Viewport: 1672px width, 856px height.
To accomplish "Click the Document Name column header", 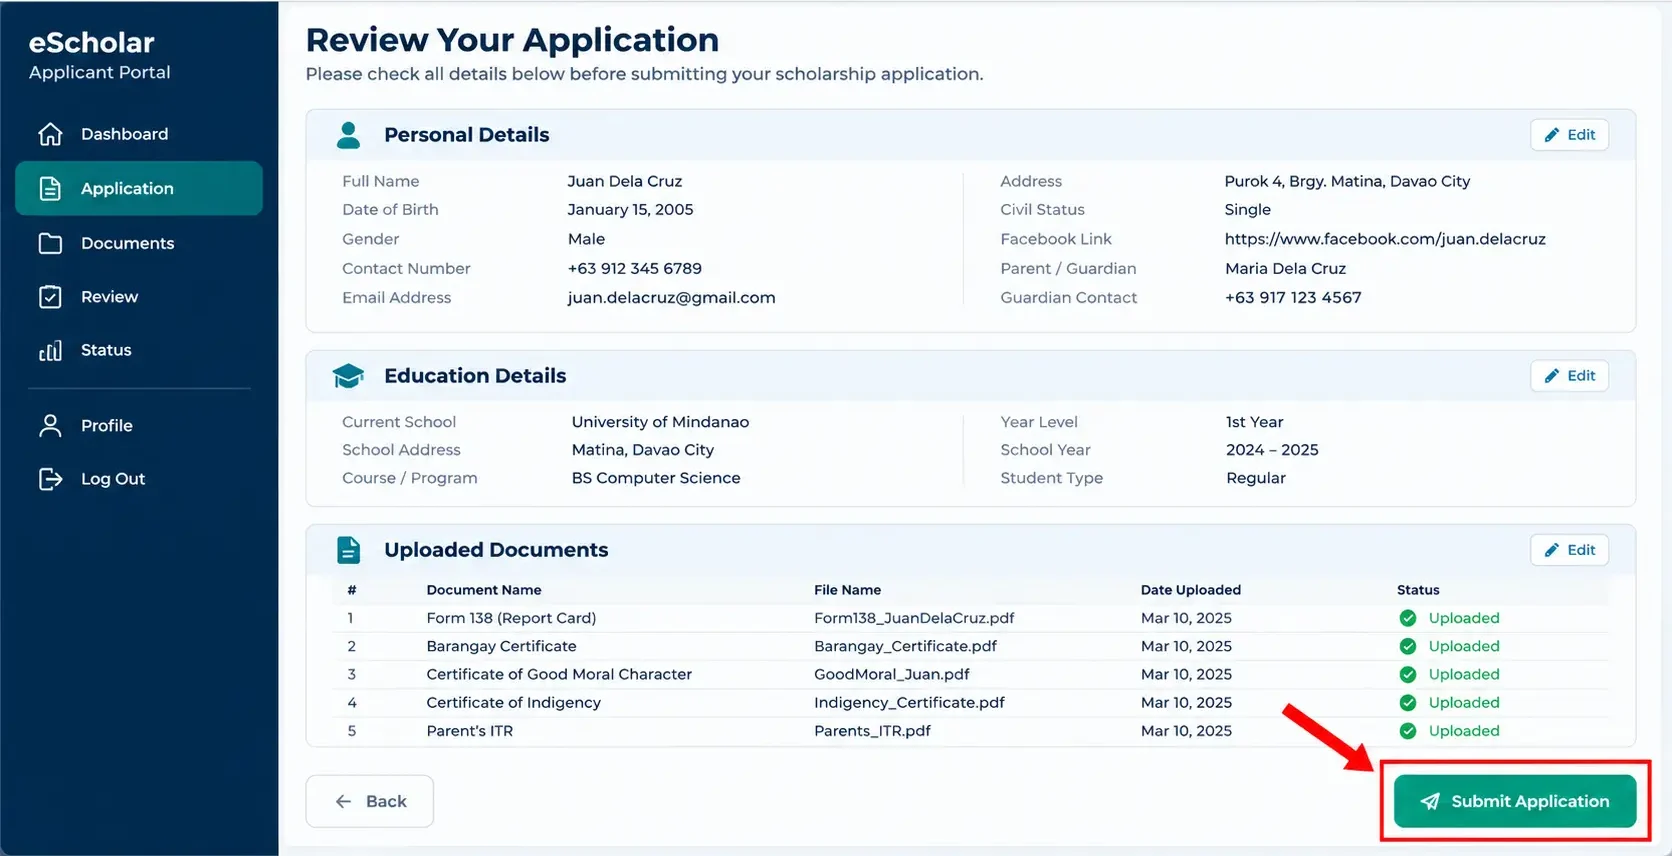I will point(484,590).
